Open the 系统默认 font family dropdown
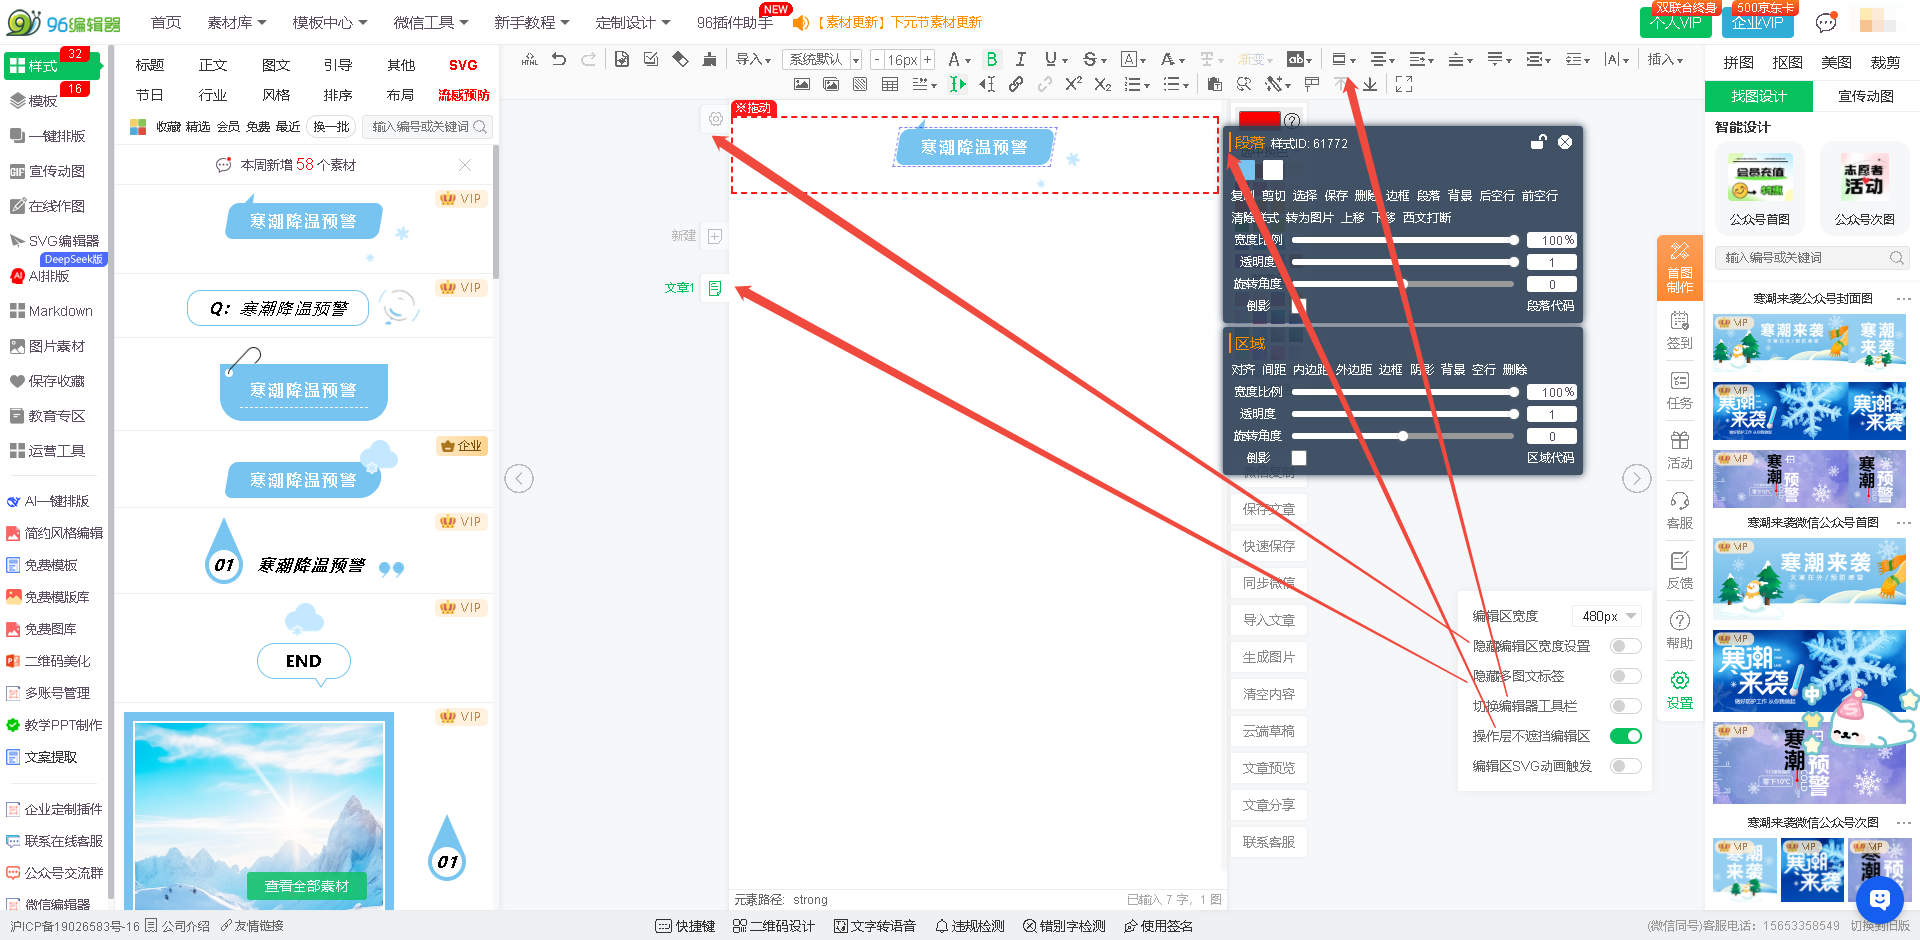1920x940 pixels. click(x=822, y=60)
